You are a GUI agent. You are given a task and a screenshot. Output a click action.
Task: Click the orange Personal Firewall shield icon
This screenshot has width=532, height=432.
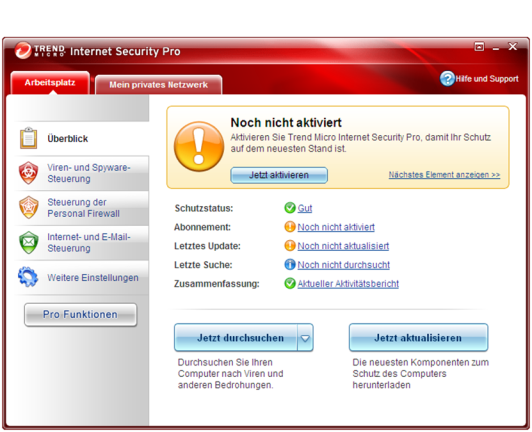pos(28,207)
